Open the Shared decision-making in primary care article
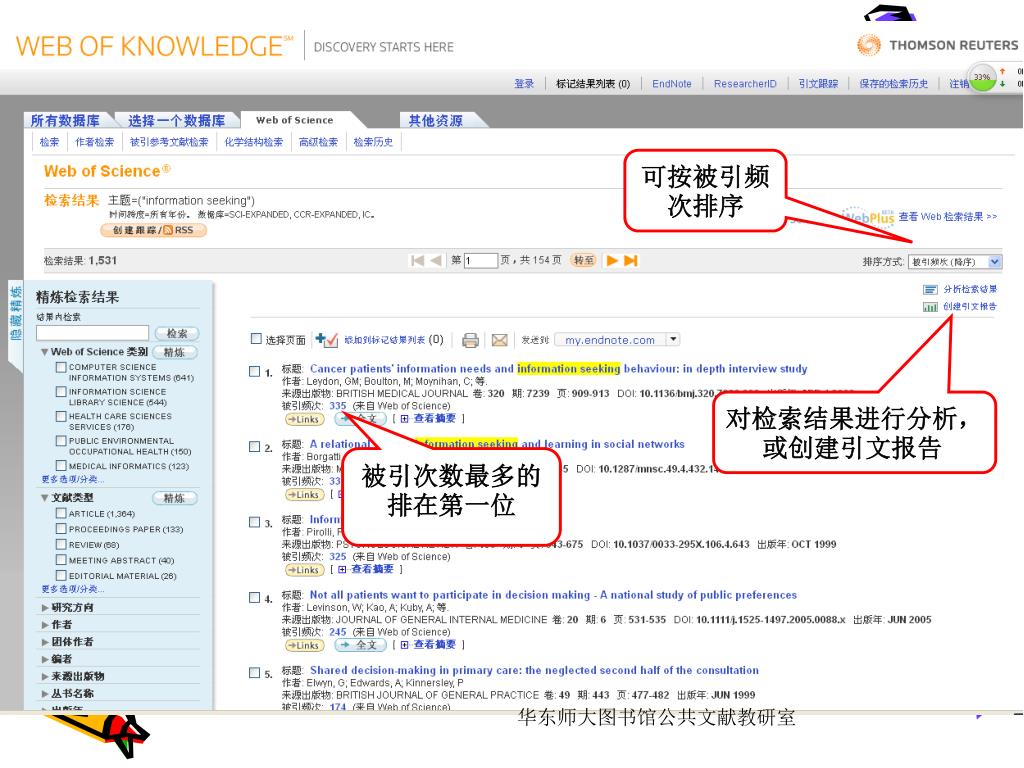 tap(534, 670)
